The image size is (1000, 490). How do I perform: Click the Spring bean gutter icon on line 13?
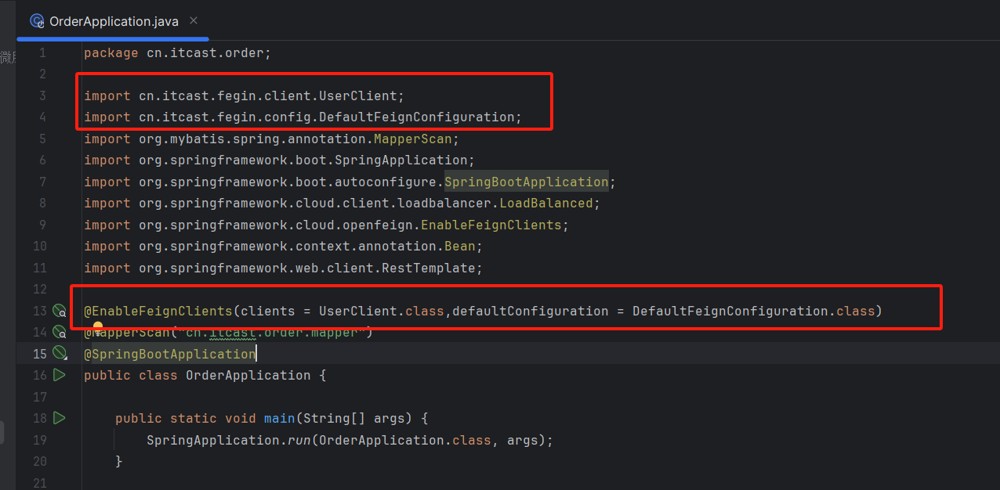59,311
